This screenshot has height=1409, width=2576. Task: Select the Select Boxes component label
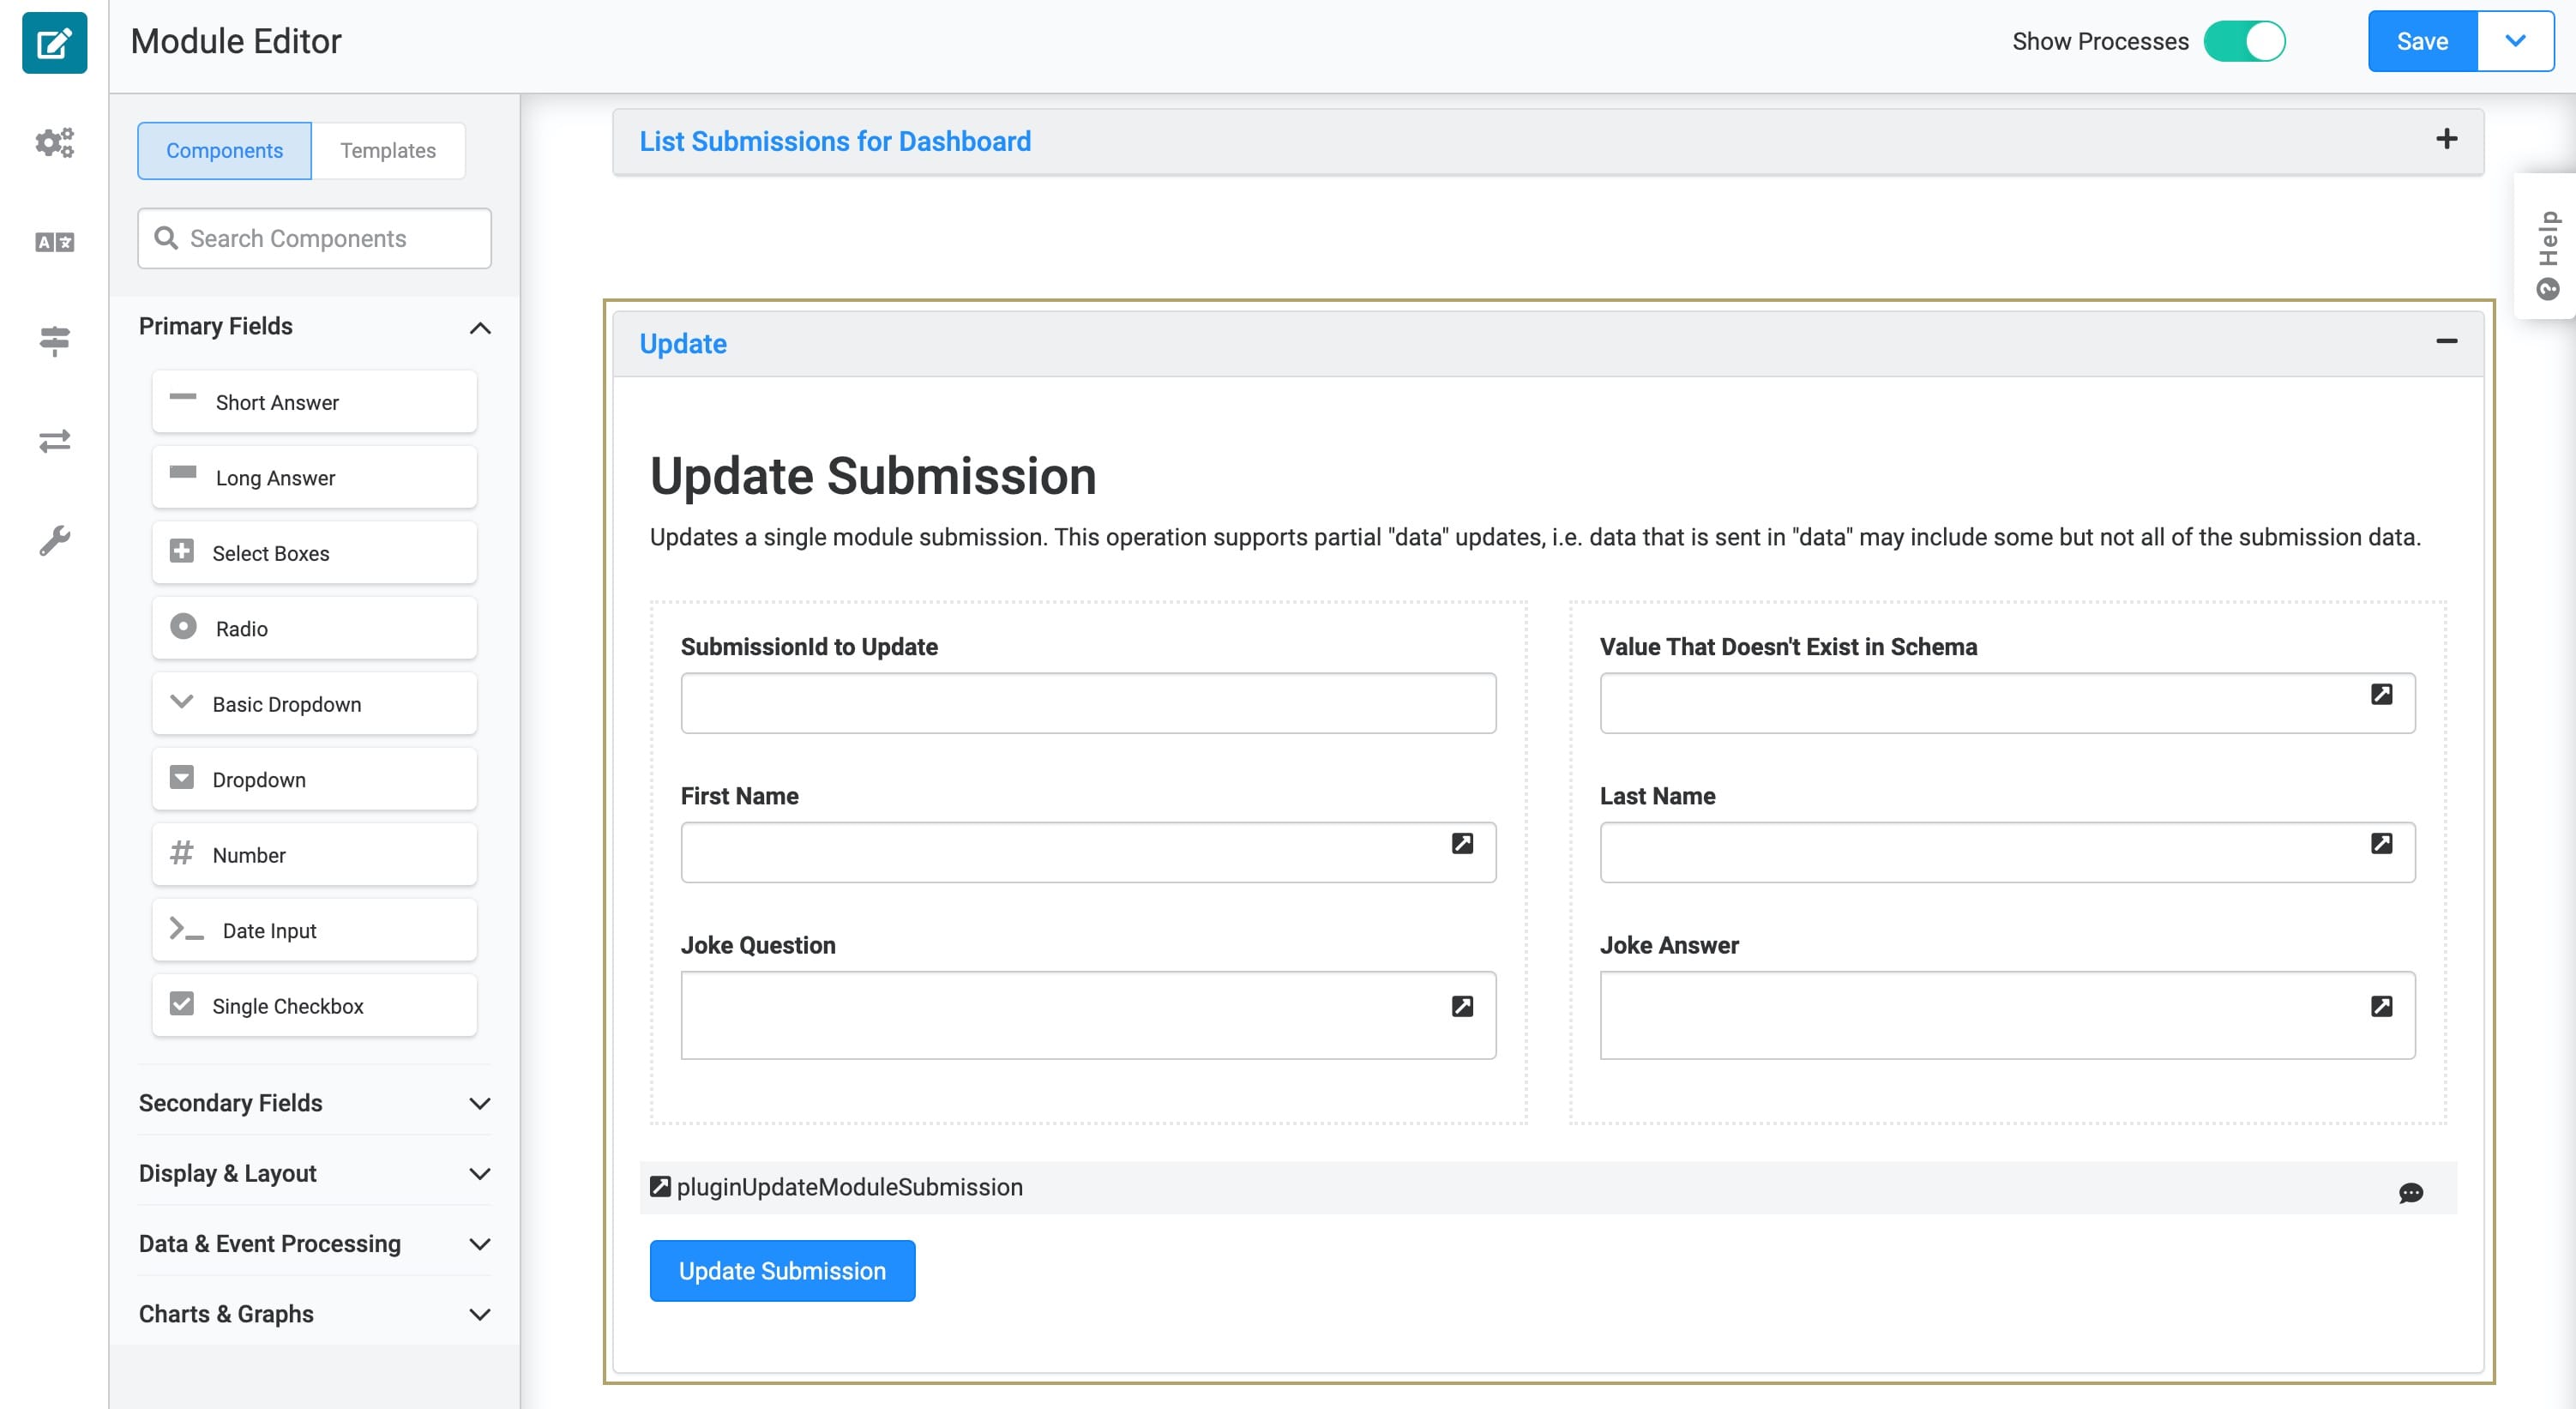270,553
